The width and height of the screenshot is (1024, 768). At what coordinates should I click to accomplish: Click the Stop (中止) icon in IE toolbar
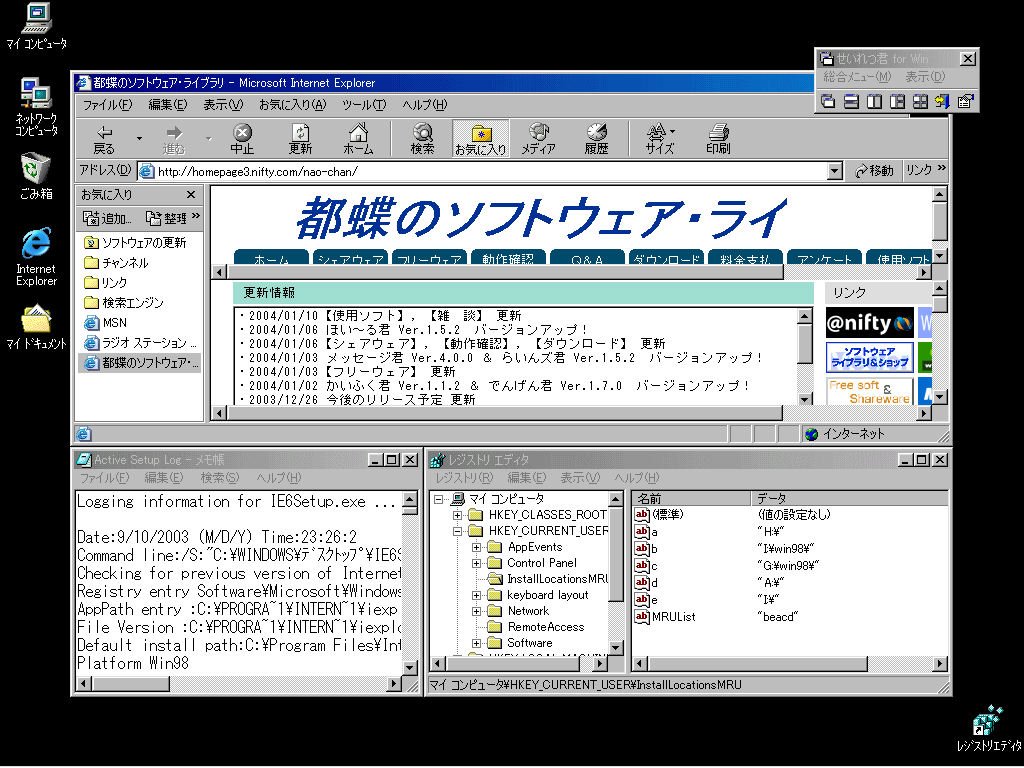click(242, 139)
